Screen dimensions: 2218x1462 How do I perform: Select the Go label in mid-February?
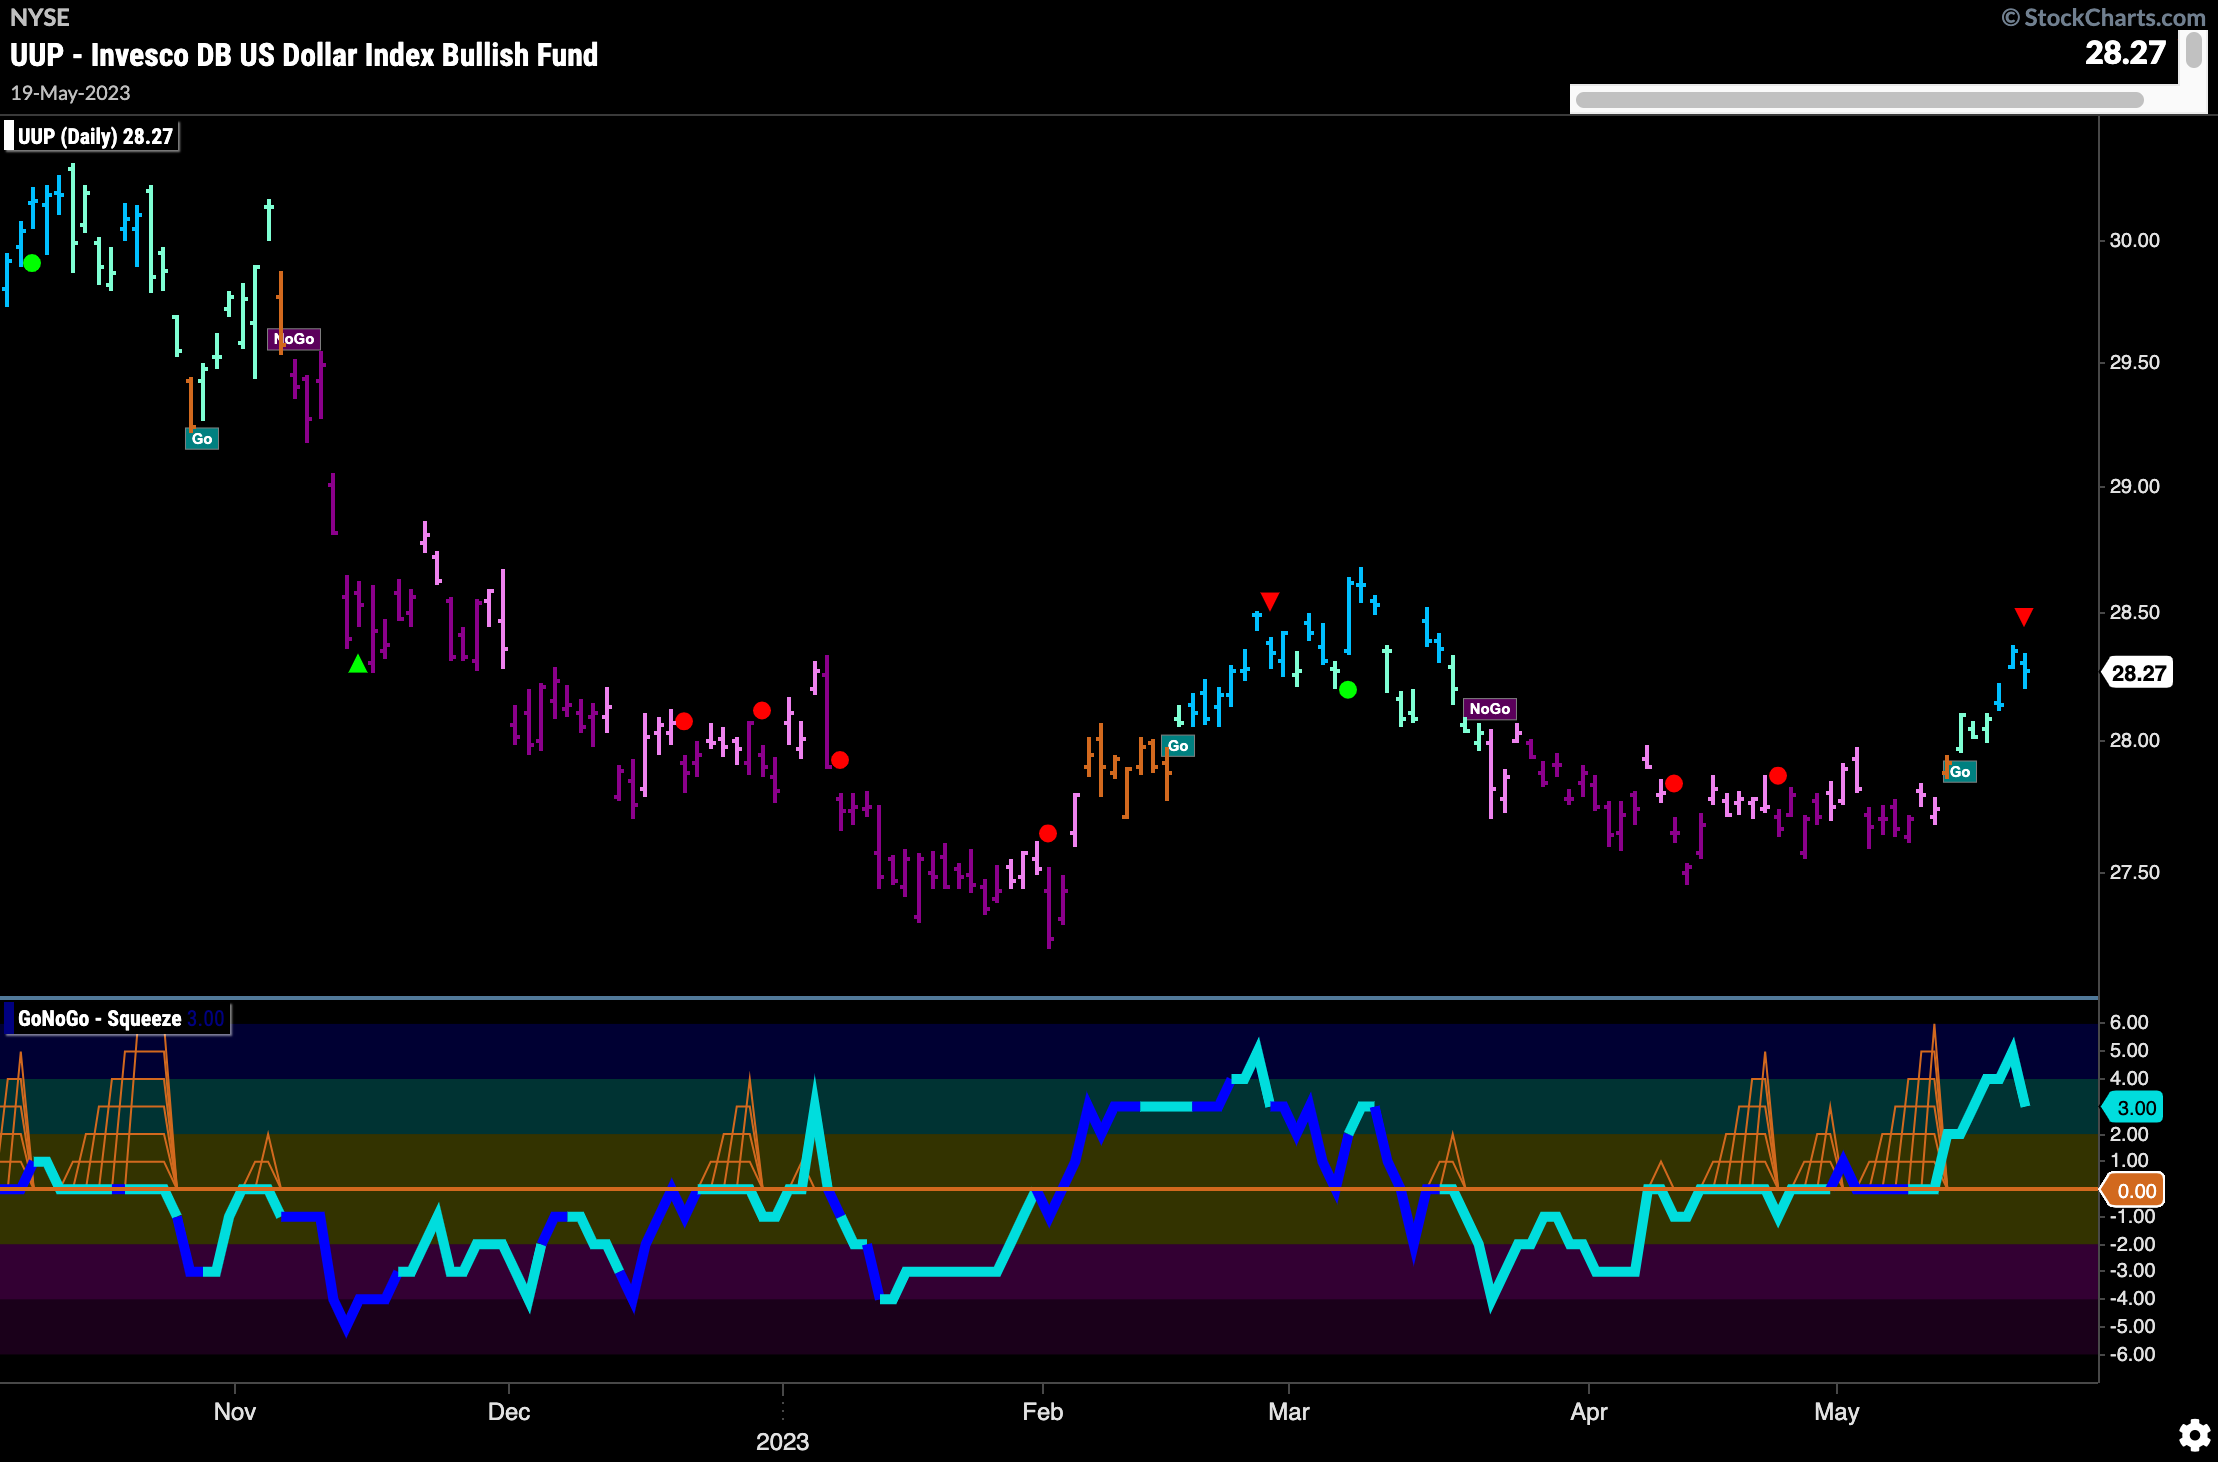point(1178,745)
